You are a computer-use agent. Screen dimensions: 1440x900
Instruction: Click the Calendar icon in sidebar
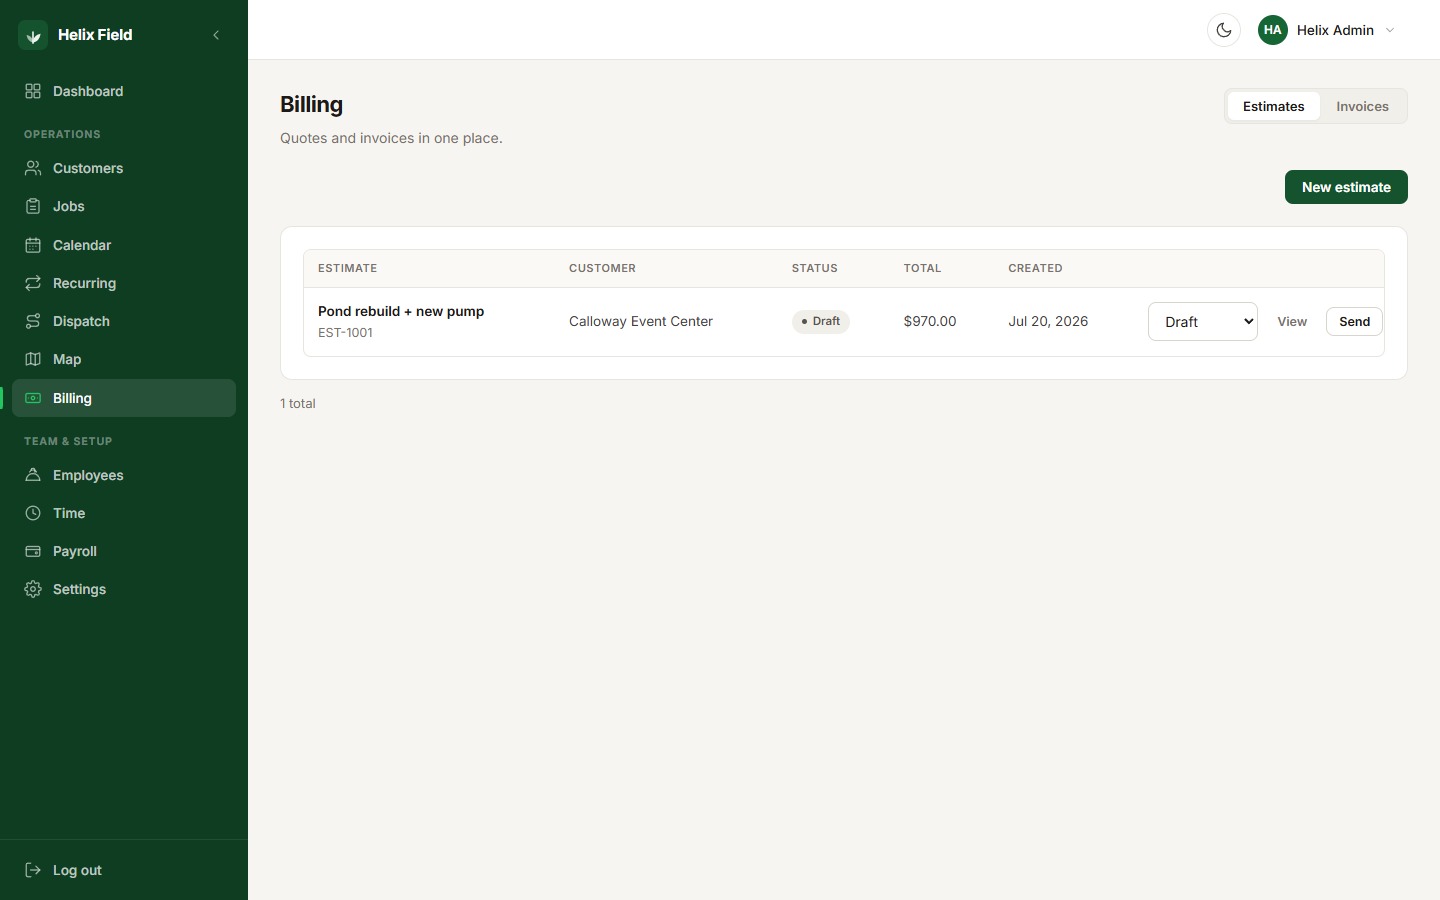coord(33,245)
